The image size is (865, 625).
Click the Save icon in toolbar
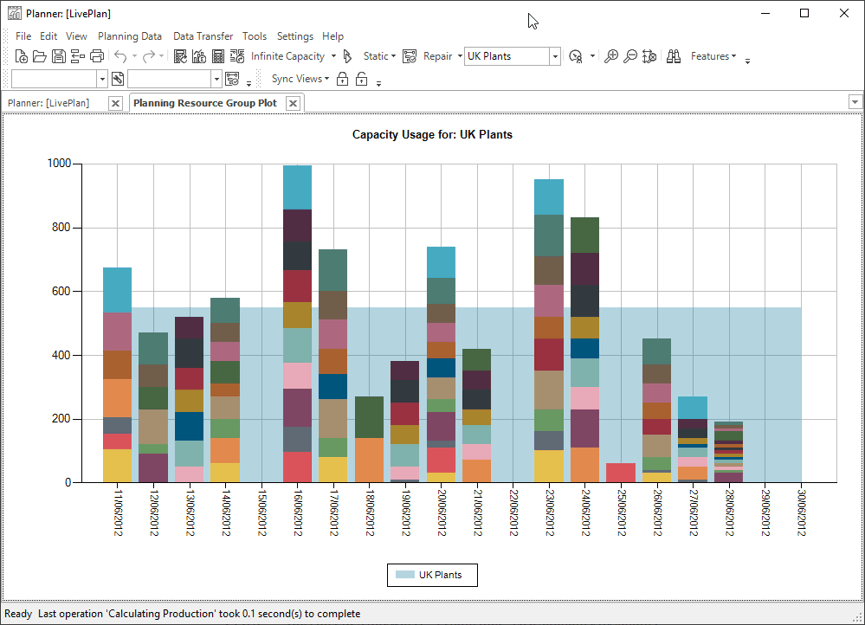(59, 57)
